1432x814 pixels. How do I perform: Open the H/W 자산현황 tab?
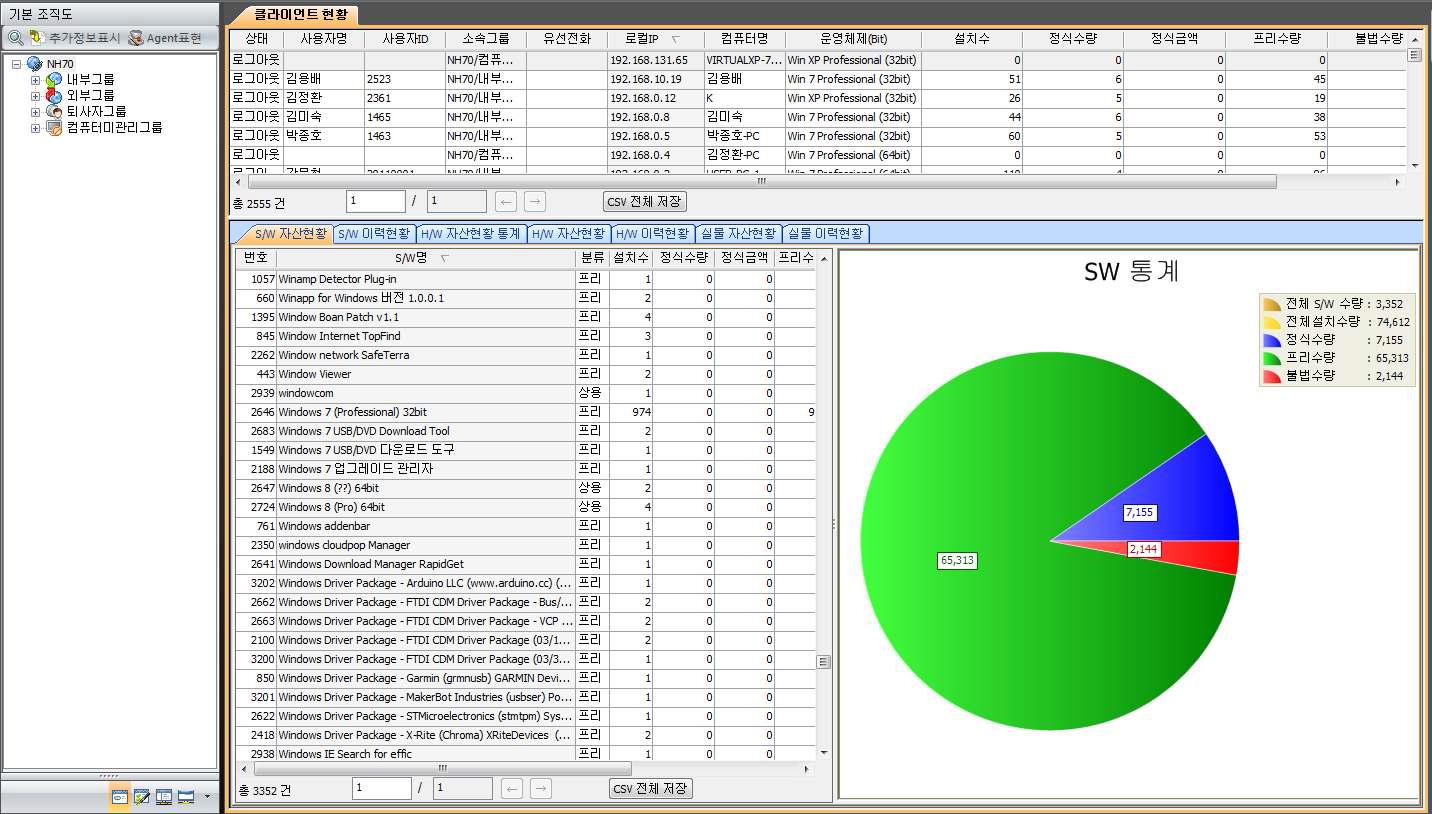tap(569, 234)
